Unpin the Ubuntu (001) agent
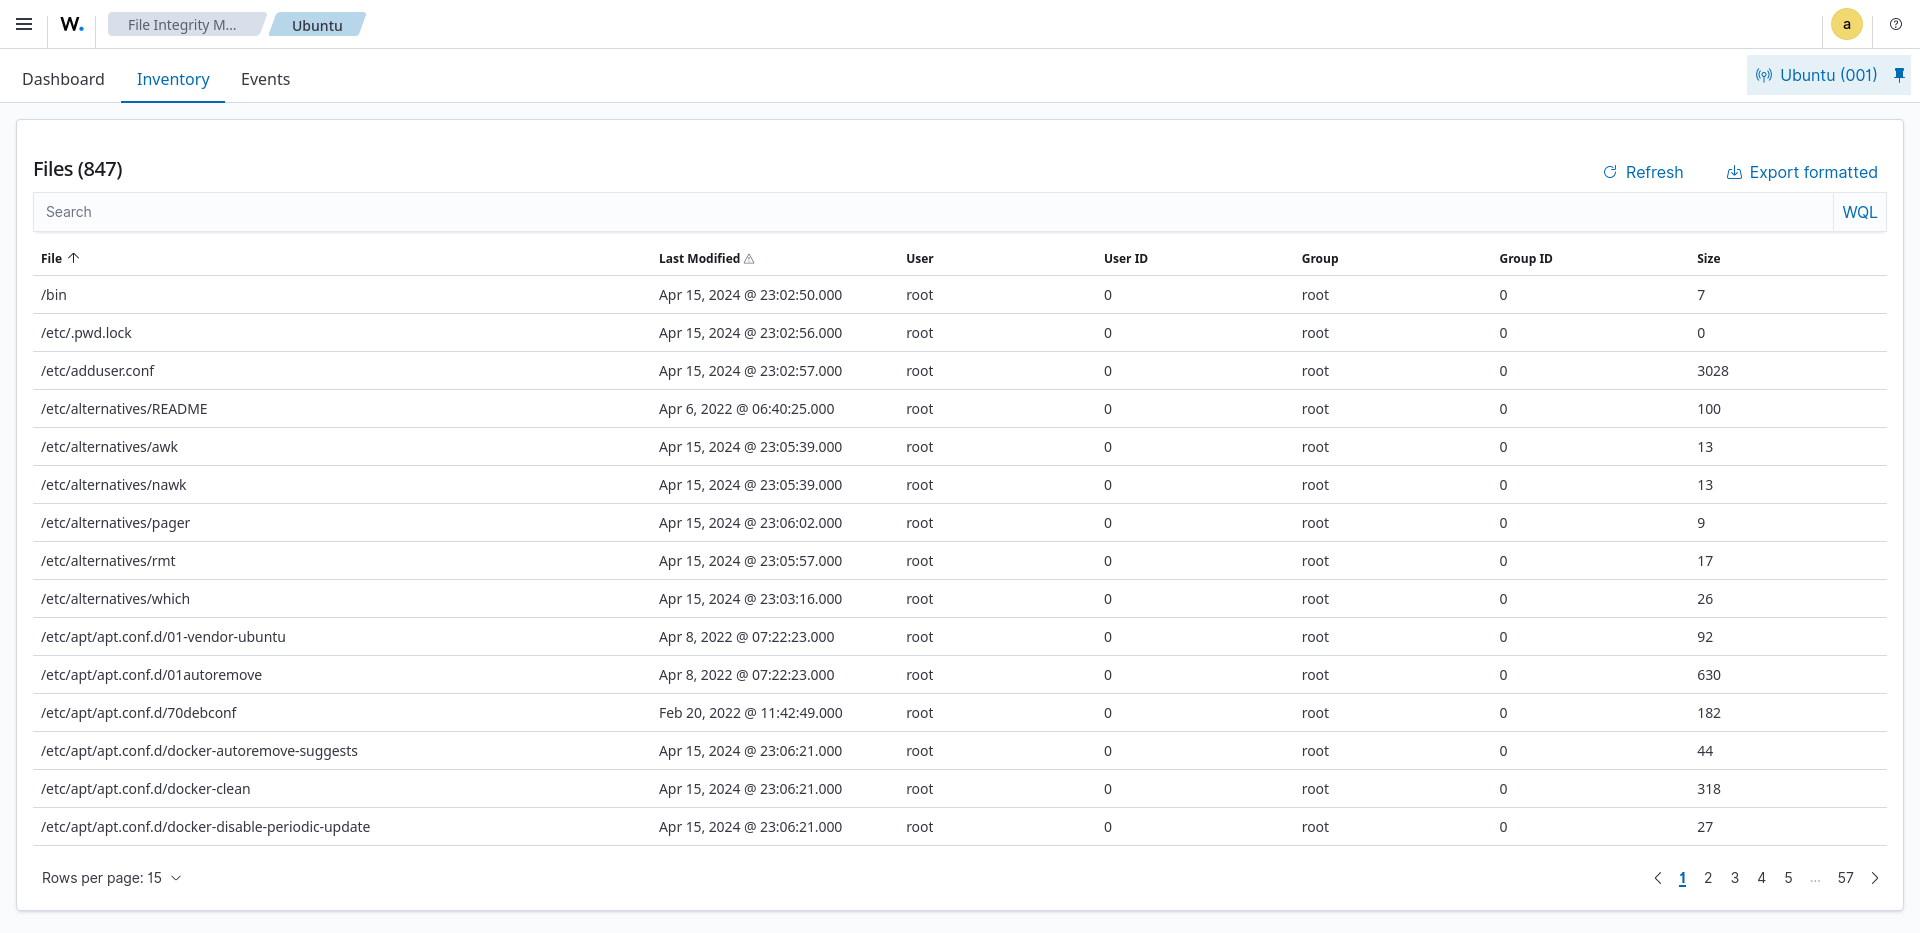This screenshot has width=1920, height=933. [1898, 74]
